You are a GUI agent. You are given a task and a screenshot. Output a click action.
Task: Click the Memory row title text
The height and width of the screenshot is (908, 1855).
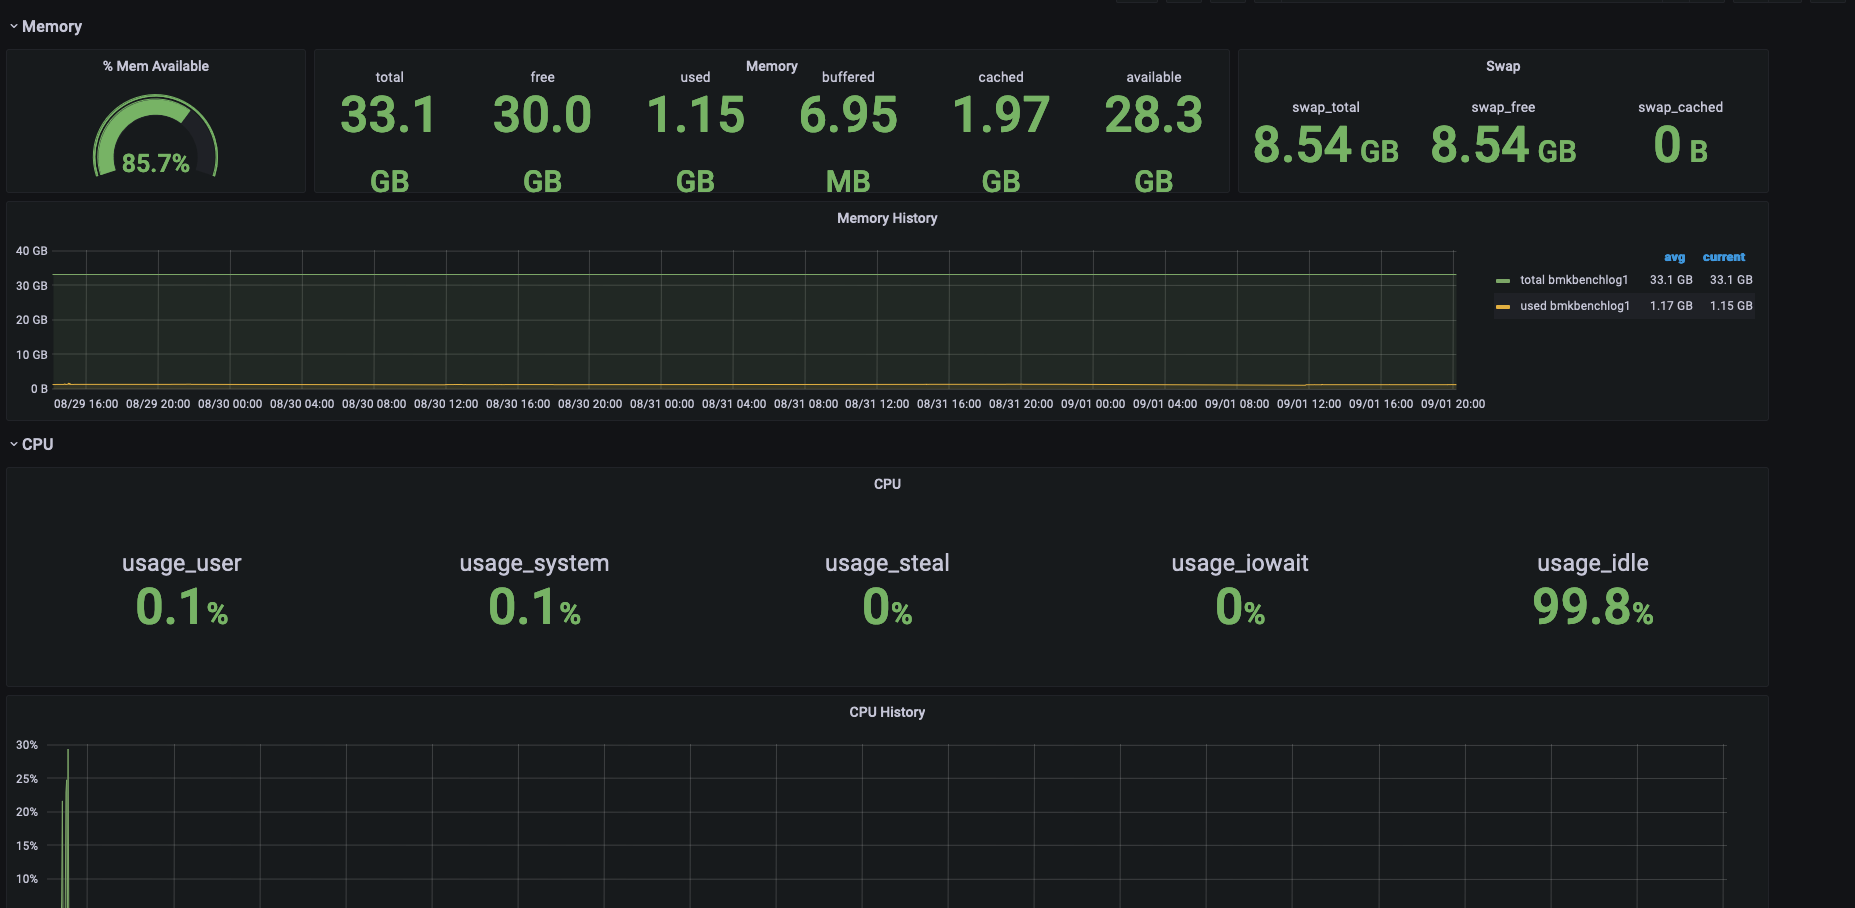(52, 27)
